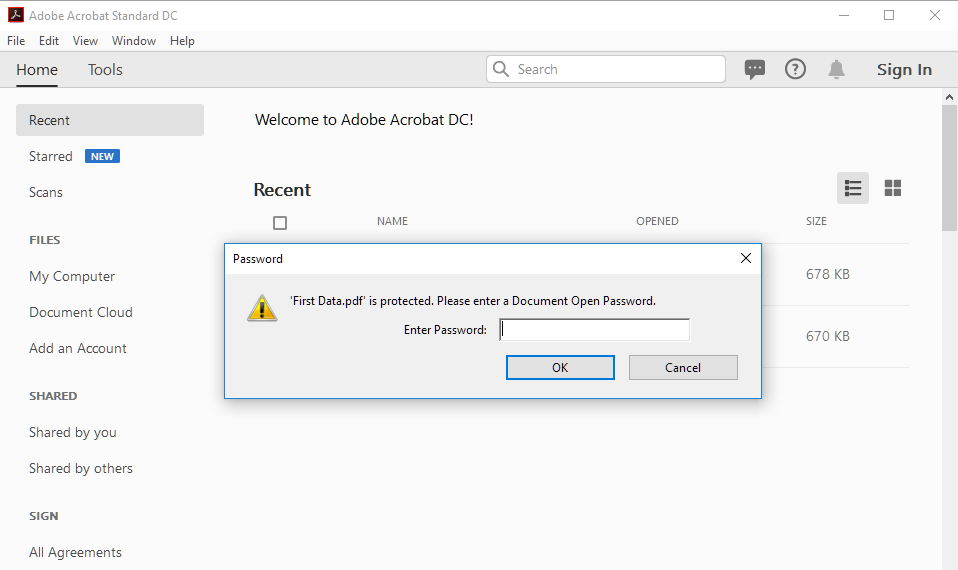This screenshot has height=570, width=958.
Task: Click the Adobe Acrobat logo in title bar
Action: click(x=16, y=15)
